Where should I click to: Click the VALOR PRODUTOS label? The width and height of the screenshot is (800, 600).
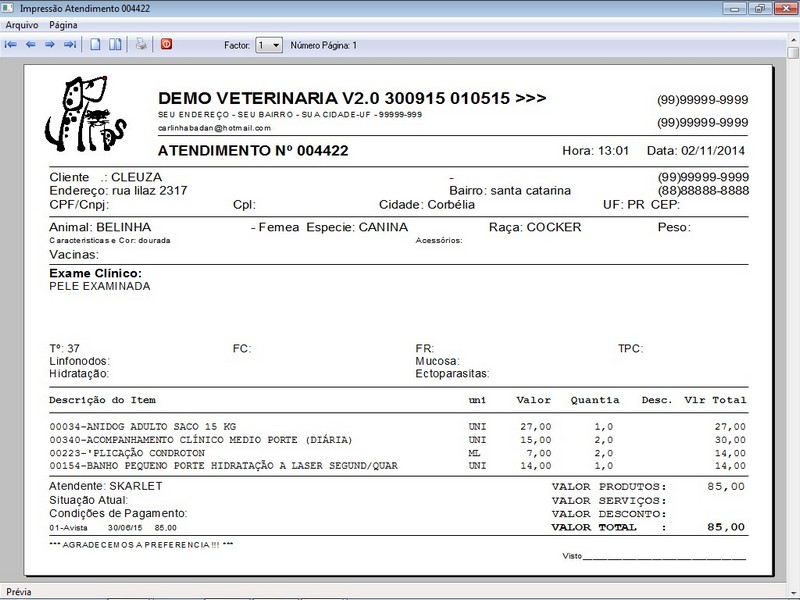click(x=609, y=487)
